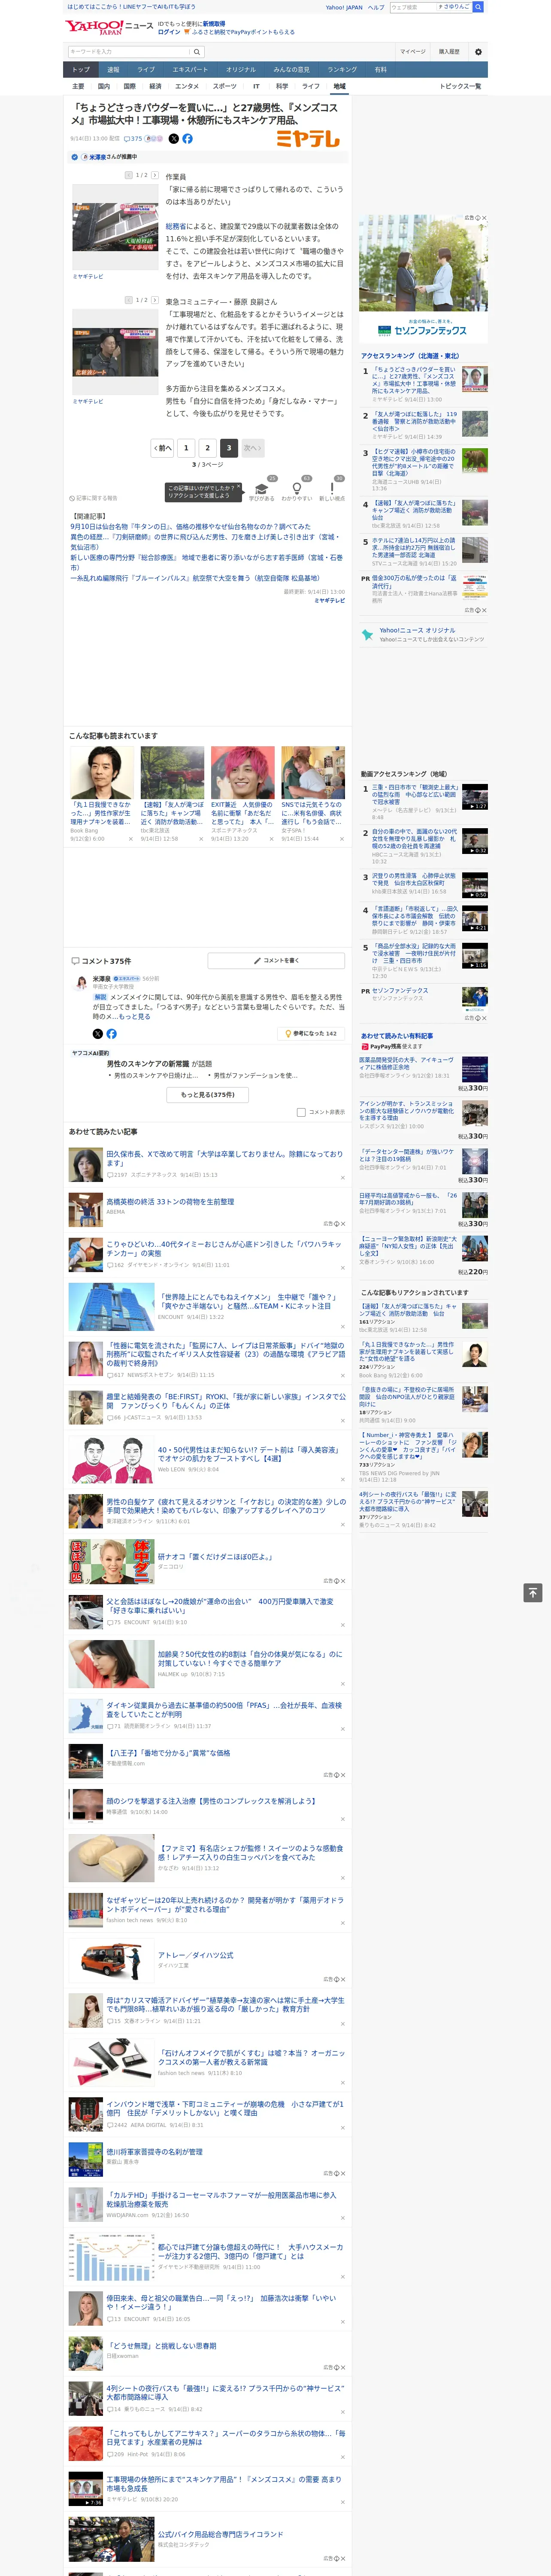Click the Yahoo! JAPAN News logo
The width and height of the screenshot is (551, 2576).
(x=110, y=27)
